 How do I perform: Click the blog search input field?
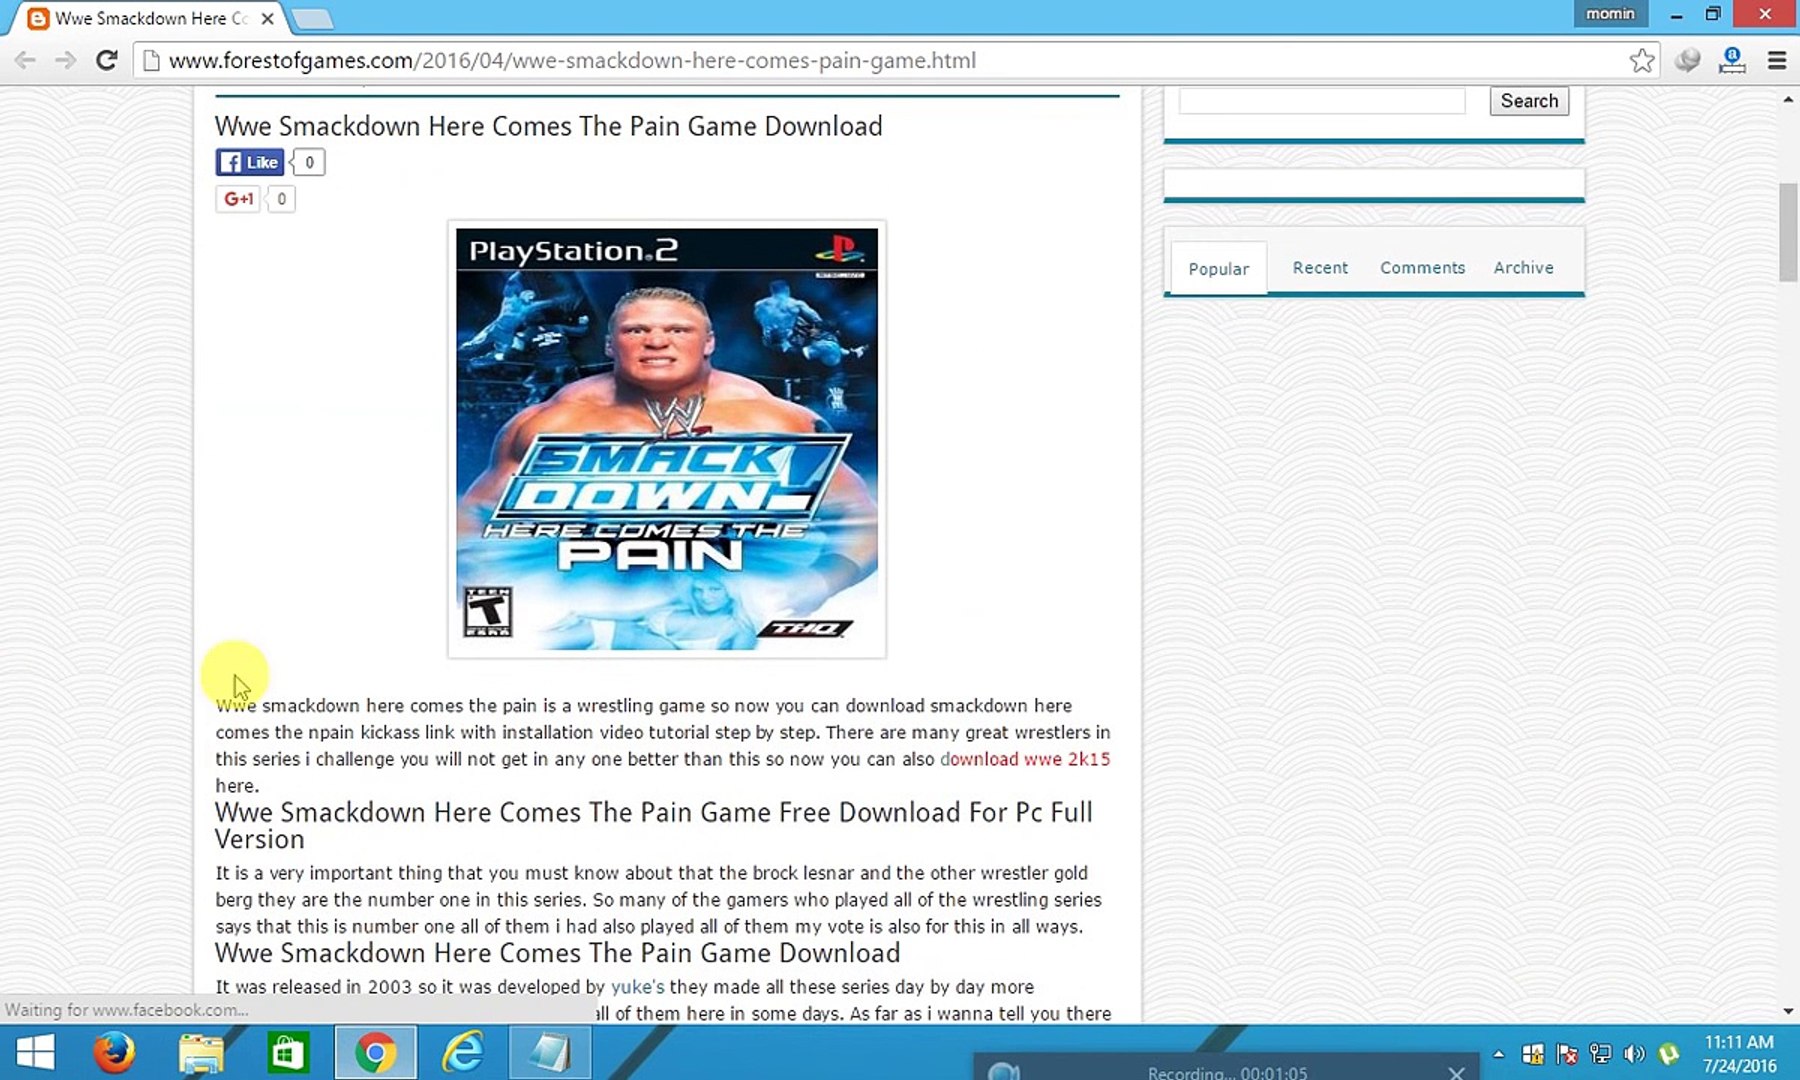1320,100
